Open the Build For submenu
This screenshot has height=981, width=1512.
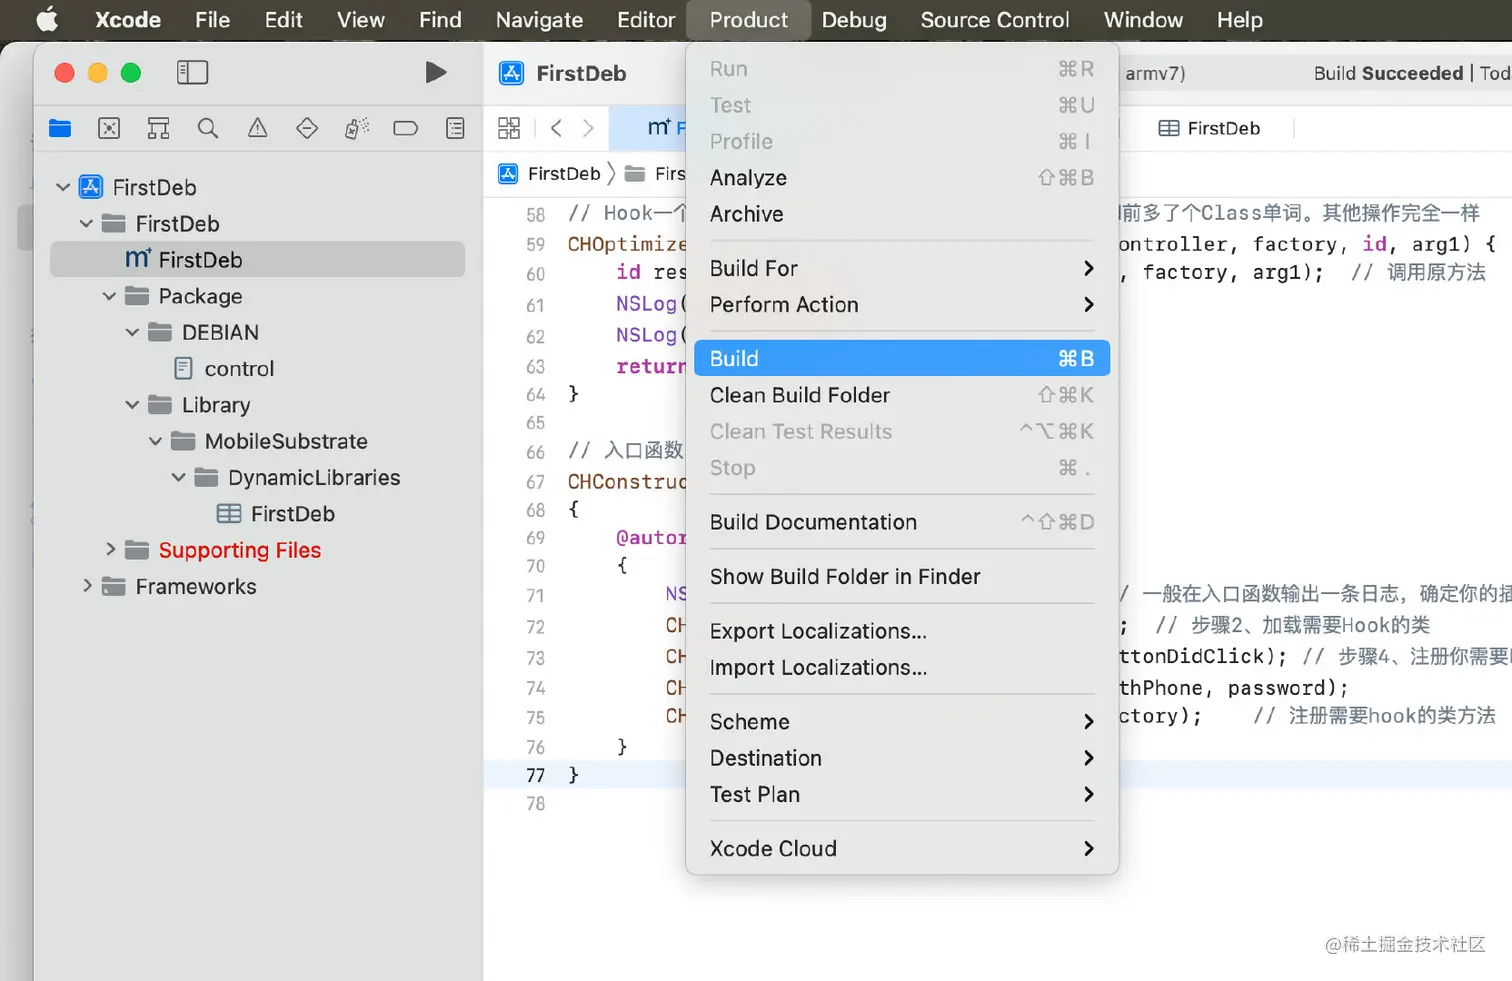[x=902, y=268]
